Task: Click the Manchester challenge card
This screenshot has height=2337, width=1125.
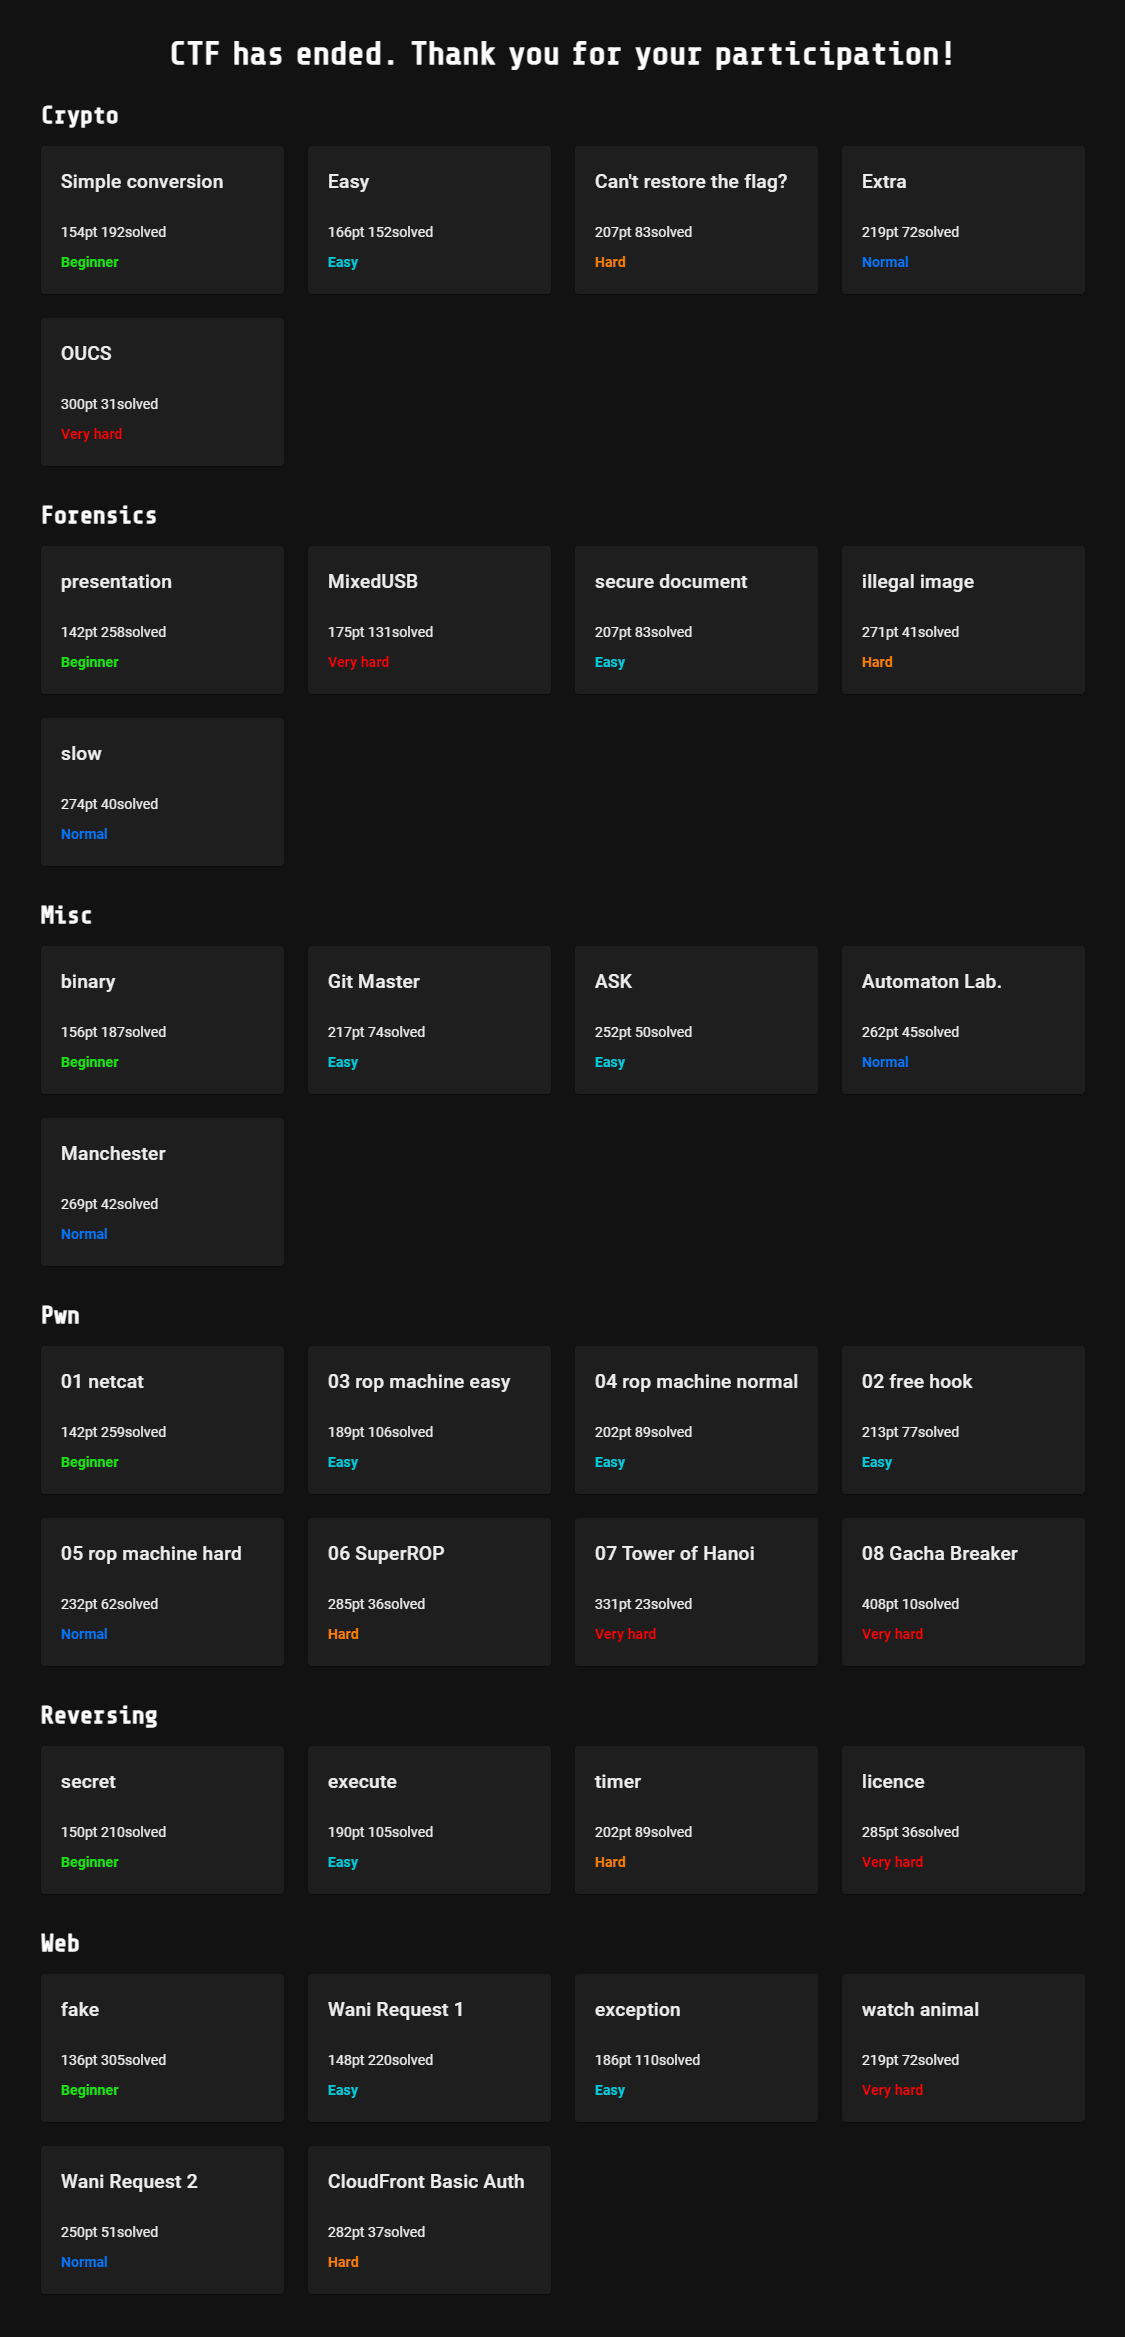Action: coord(162,1192)
